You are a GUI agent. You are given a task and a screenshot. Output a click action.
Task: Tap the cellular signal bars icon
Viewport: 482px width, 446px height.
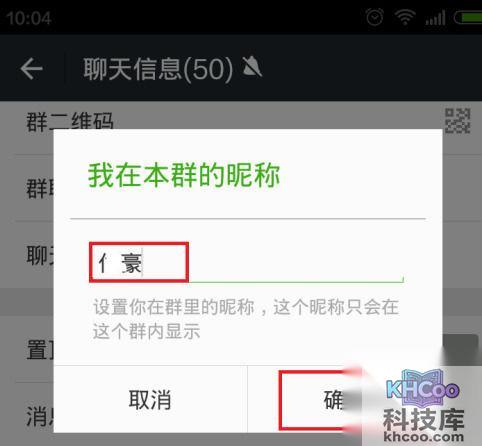pyautogui.click(x=435, y=17)
